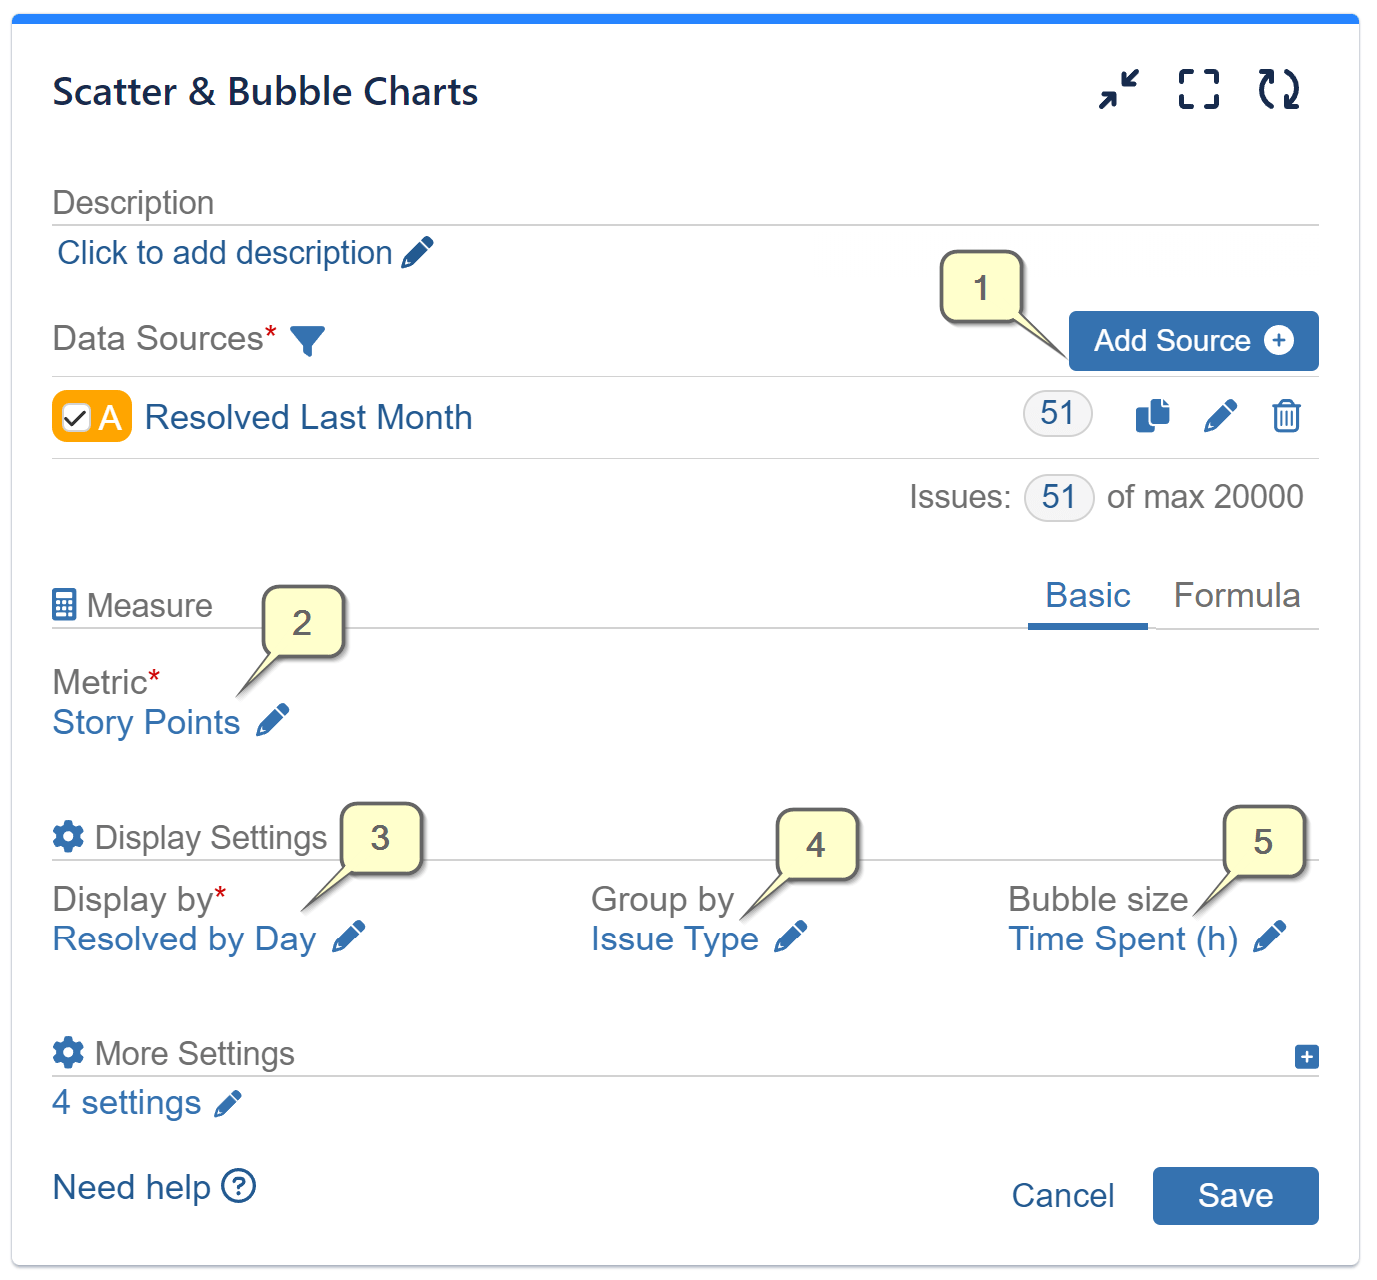Refresh the Scatter & Bubble chart
This screenshot has height=1280, width=1377.
tap(1279, 89)
